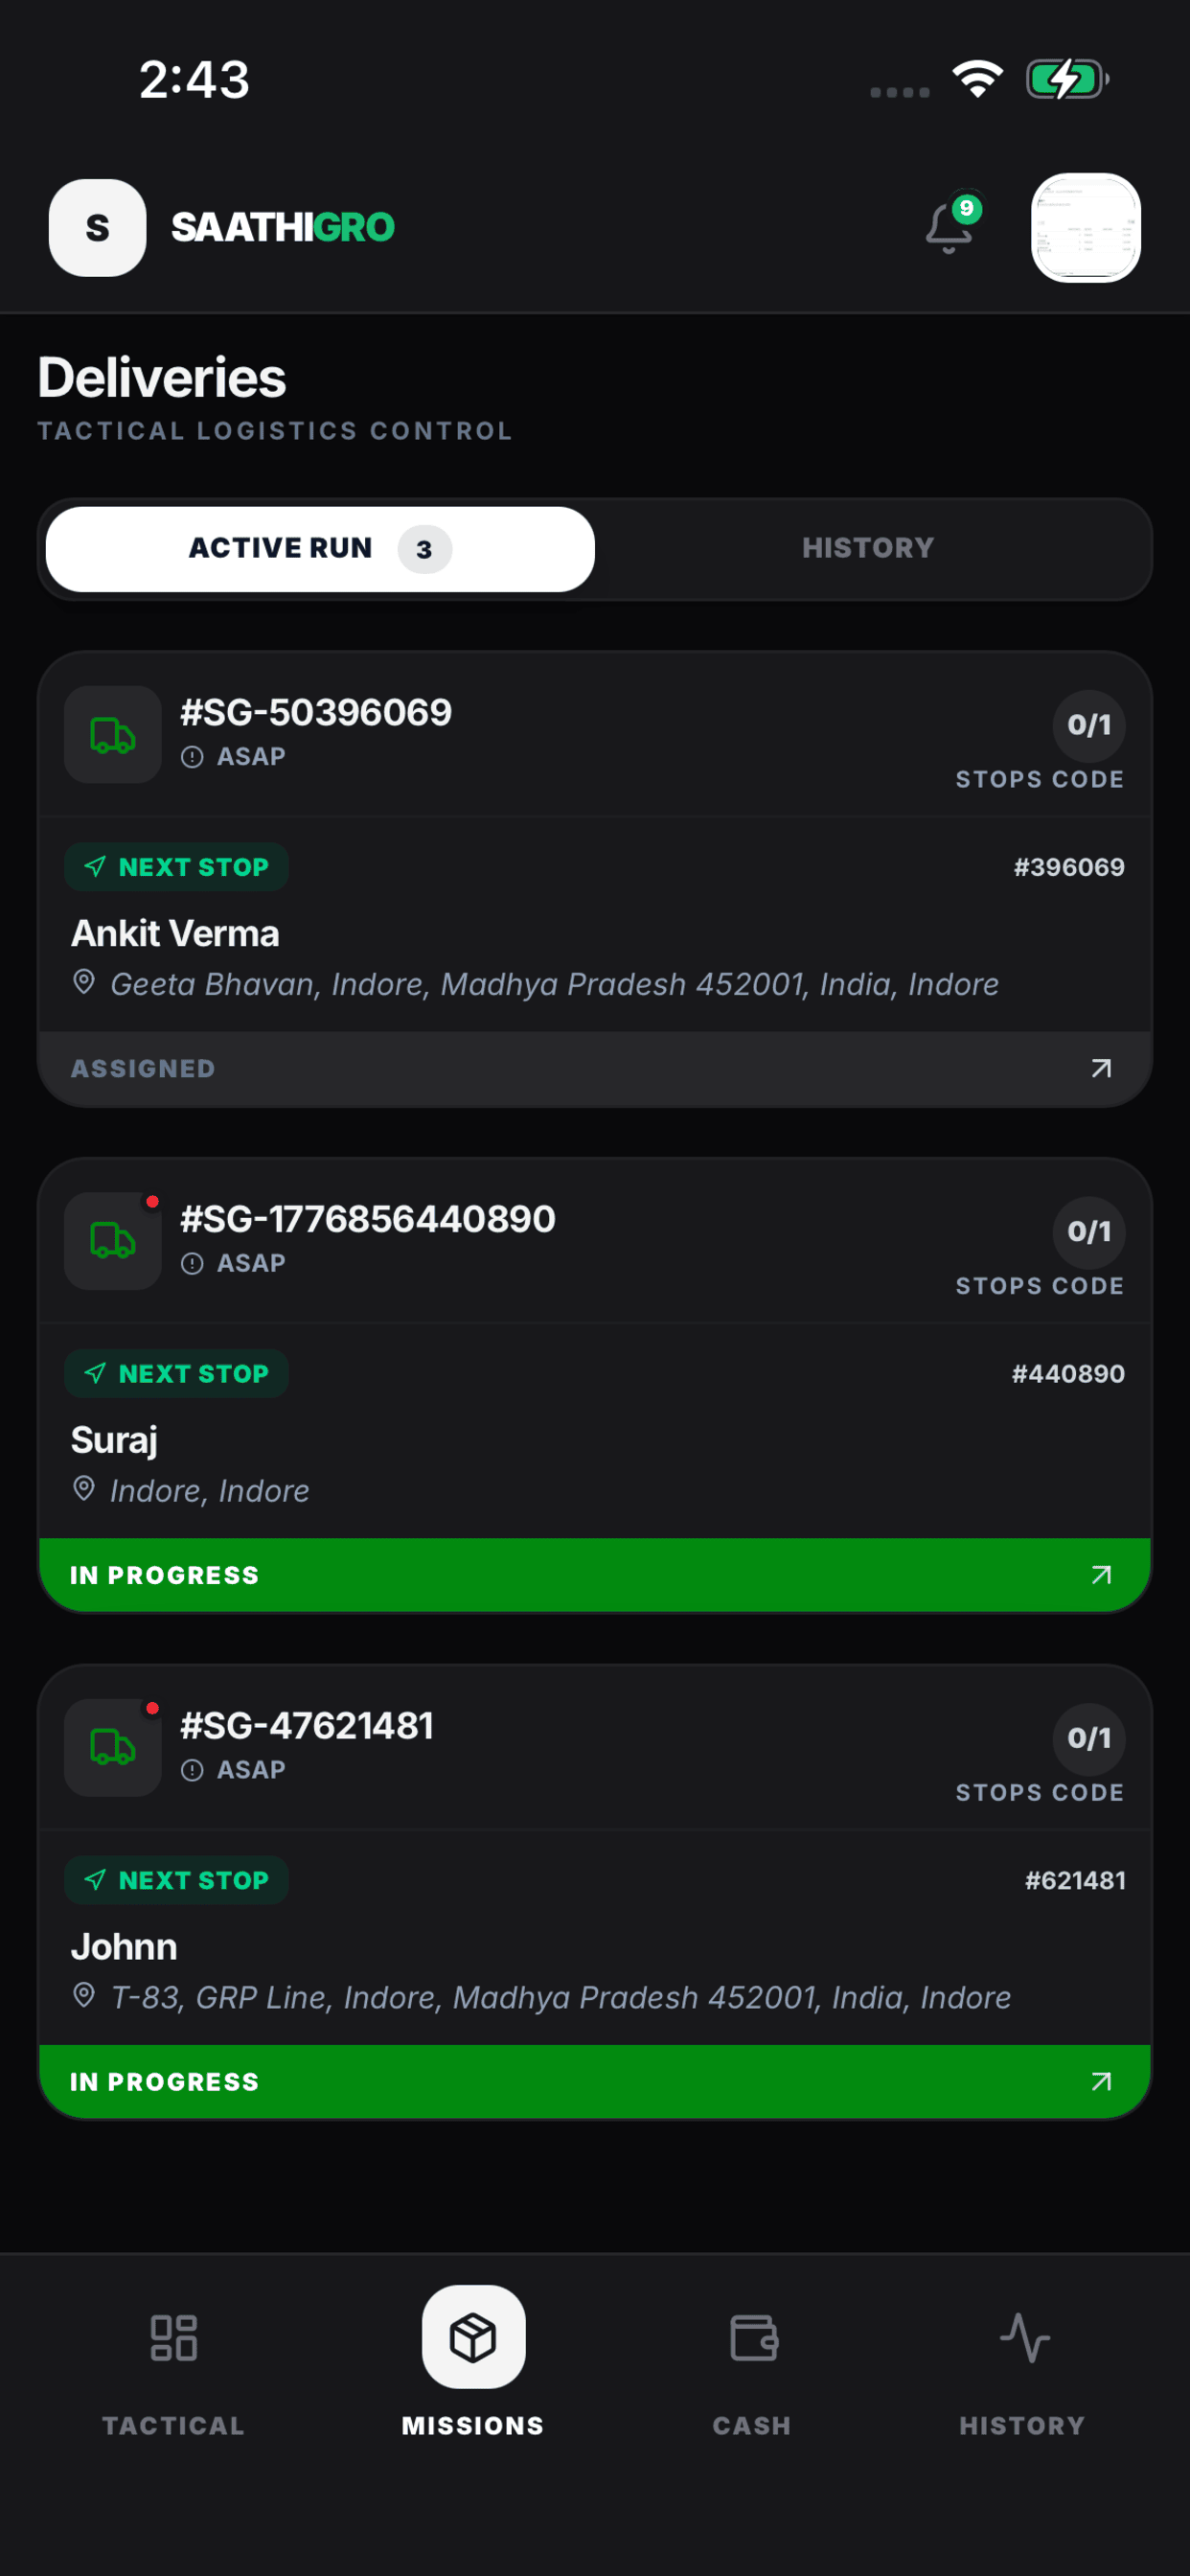Open the profile avatar thumbnail
Viewport: 1190px width, 2576px height.
click(1085, 228)
